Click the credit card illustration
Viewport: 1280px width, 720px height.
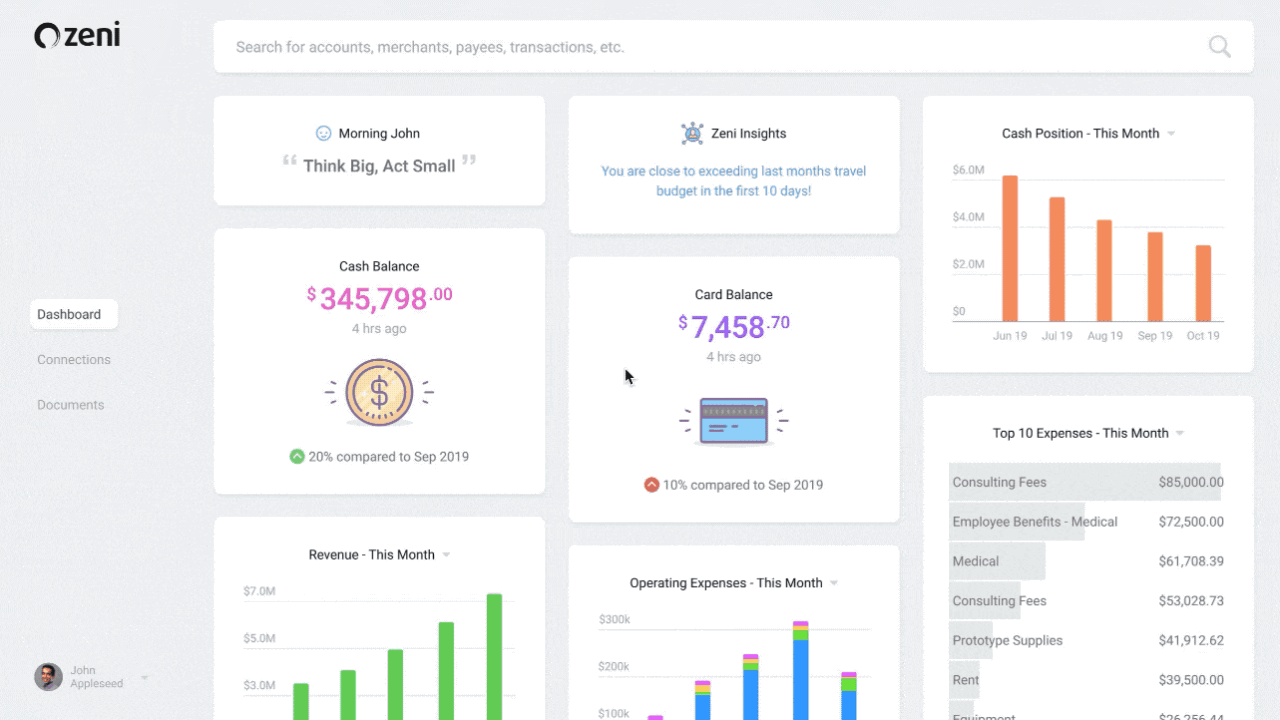point(734,421)
